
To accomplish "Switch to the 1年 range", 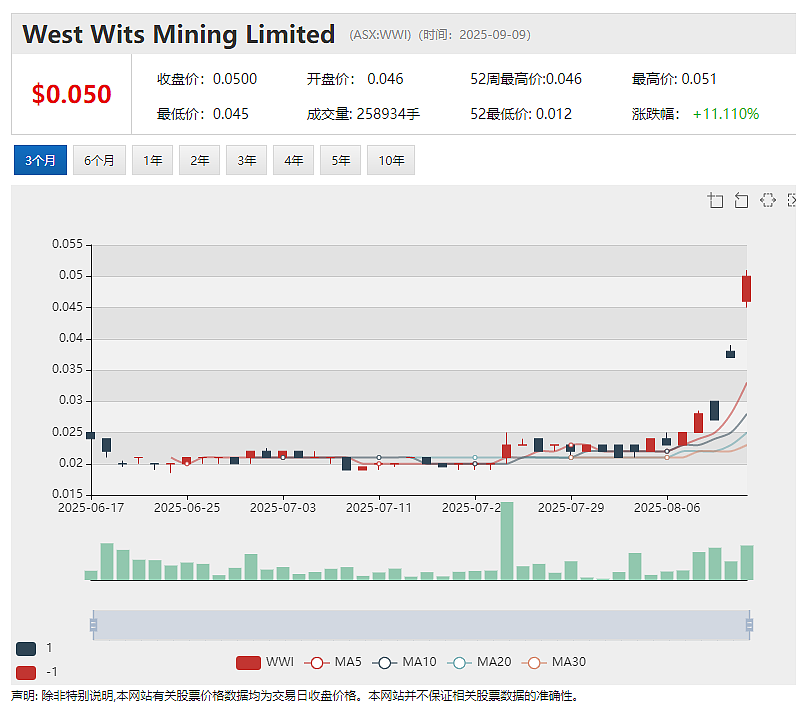I will pyautogui.click(x=152, y=160).
